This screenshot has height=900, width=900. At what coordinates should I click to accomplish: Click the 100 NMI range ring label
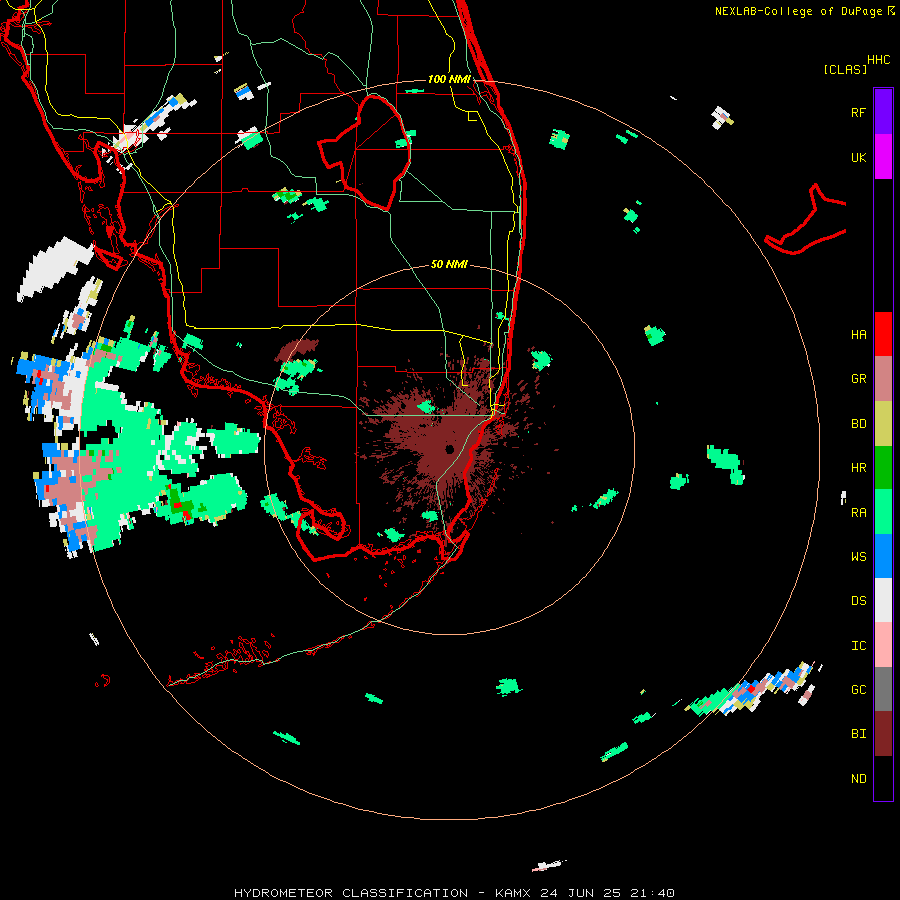(x=449, y=79)
